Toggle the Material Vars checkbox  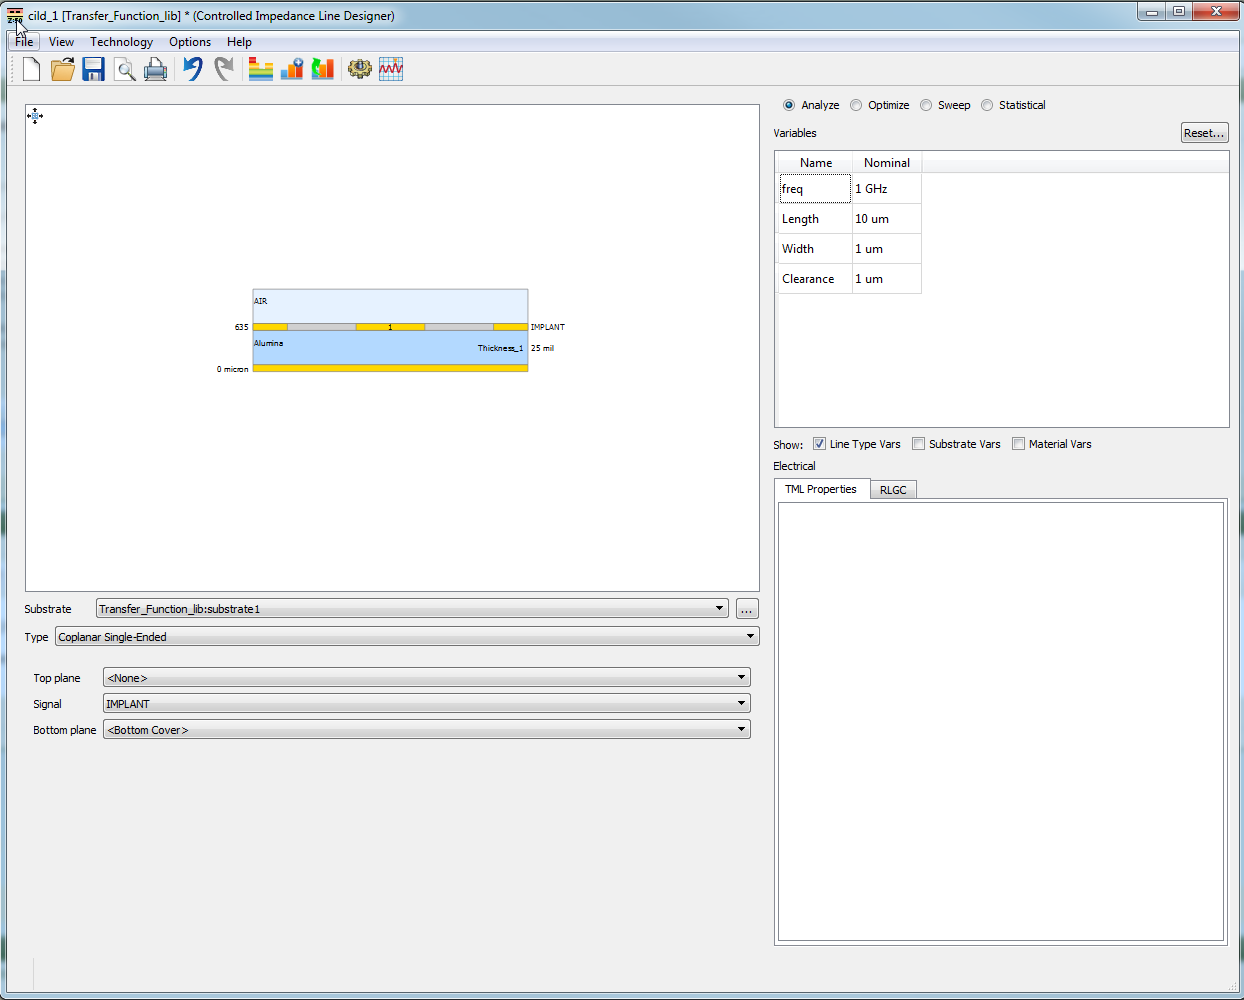(1018, 444)
